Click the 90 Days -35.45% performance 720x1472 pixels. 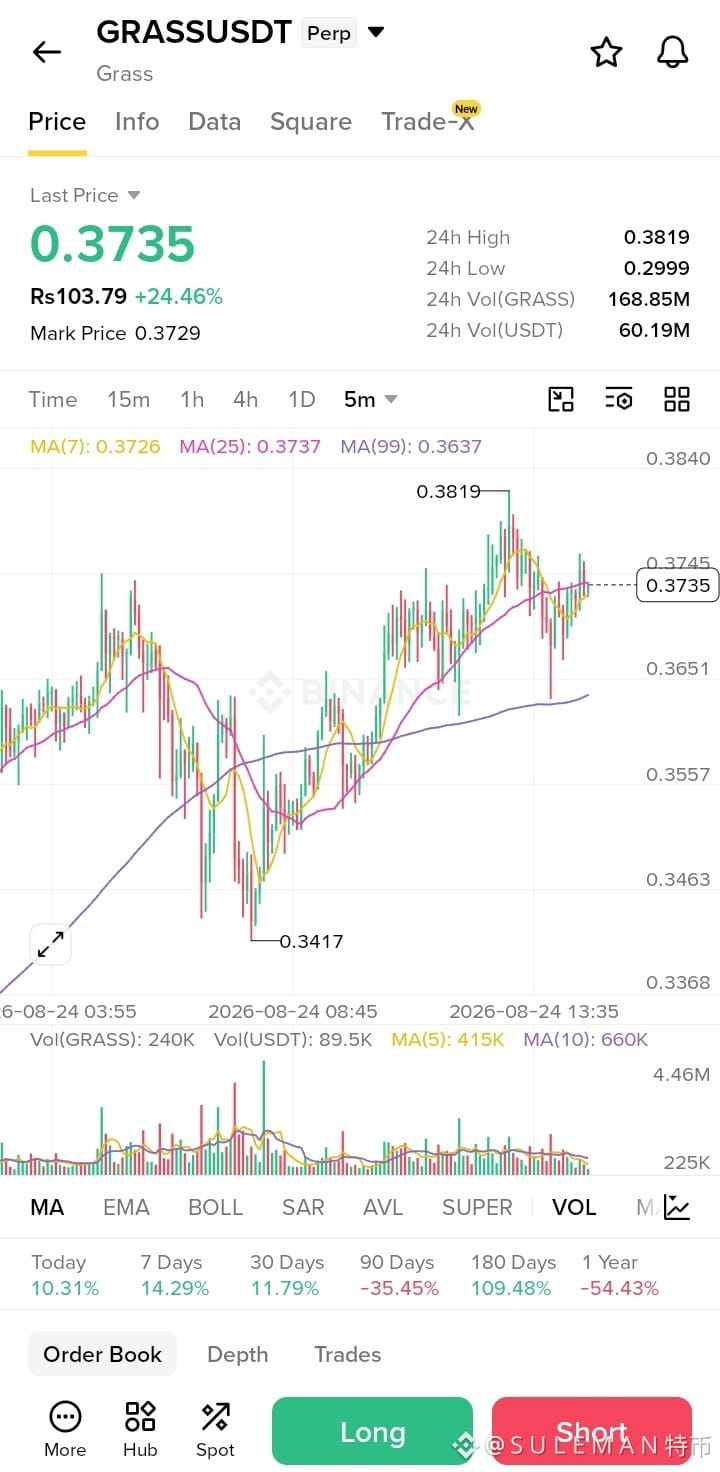pyautogui.click(x=399, y=1275)
